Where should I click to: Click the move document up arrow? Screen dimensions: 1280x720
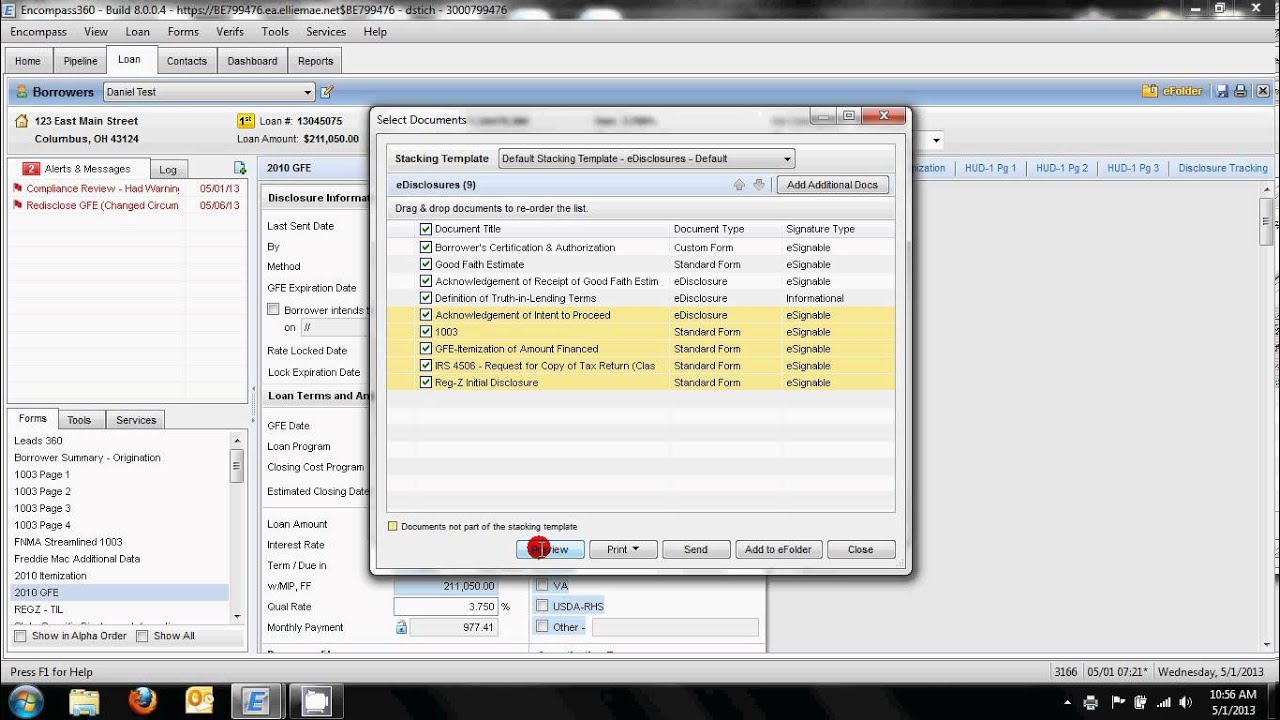739,185
